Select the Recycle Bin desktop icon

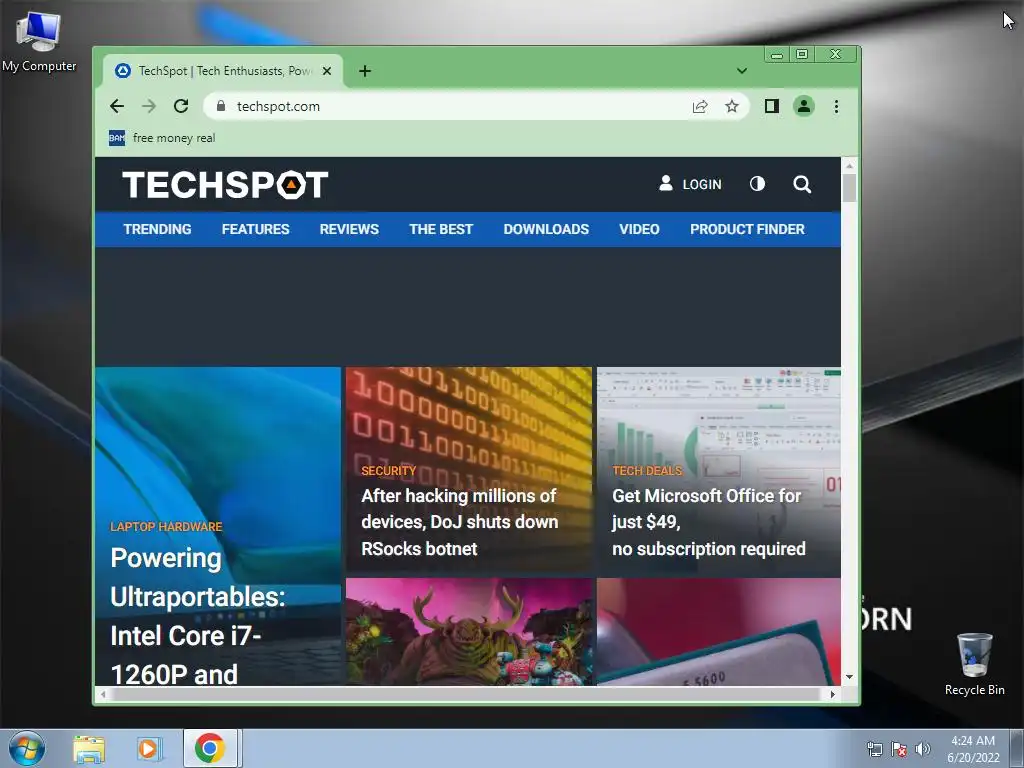coord(974,664)
